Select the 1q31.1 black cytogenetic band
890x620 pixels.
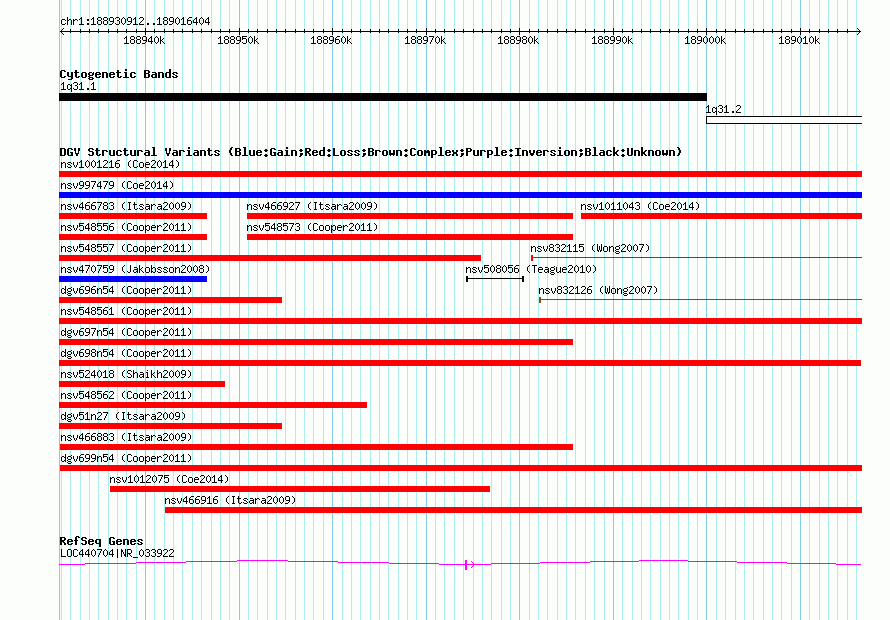(x=383, y=97)
